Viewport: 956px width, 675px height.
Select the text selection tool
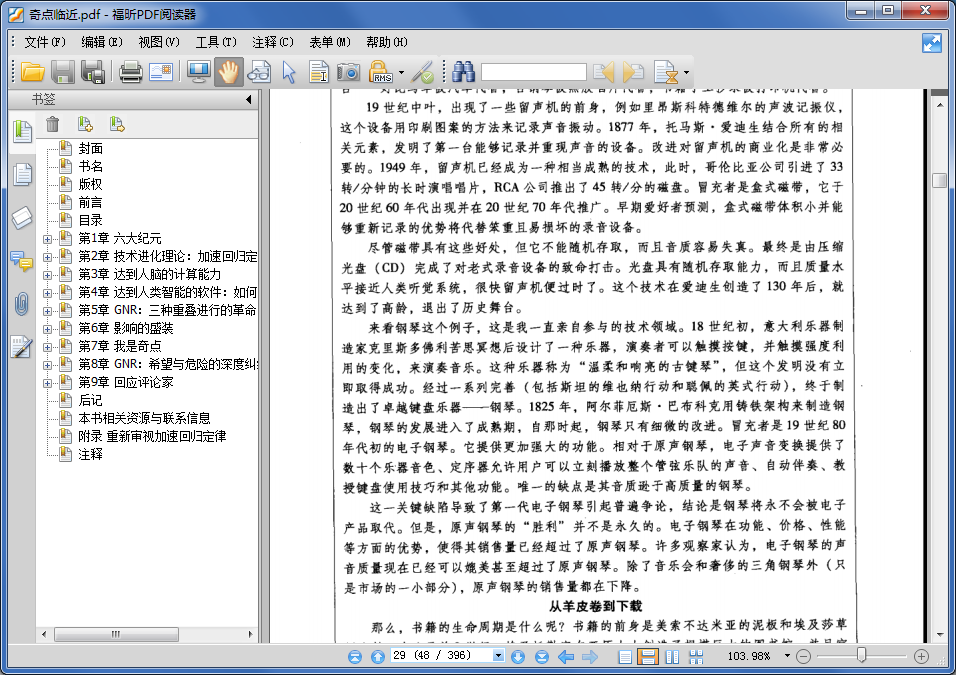click(x=318, y=73)
